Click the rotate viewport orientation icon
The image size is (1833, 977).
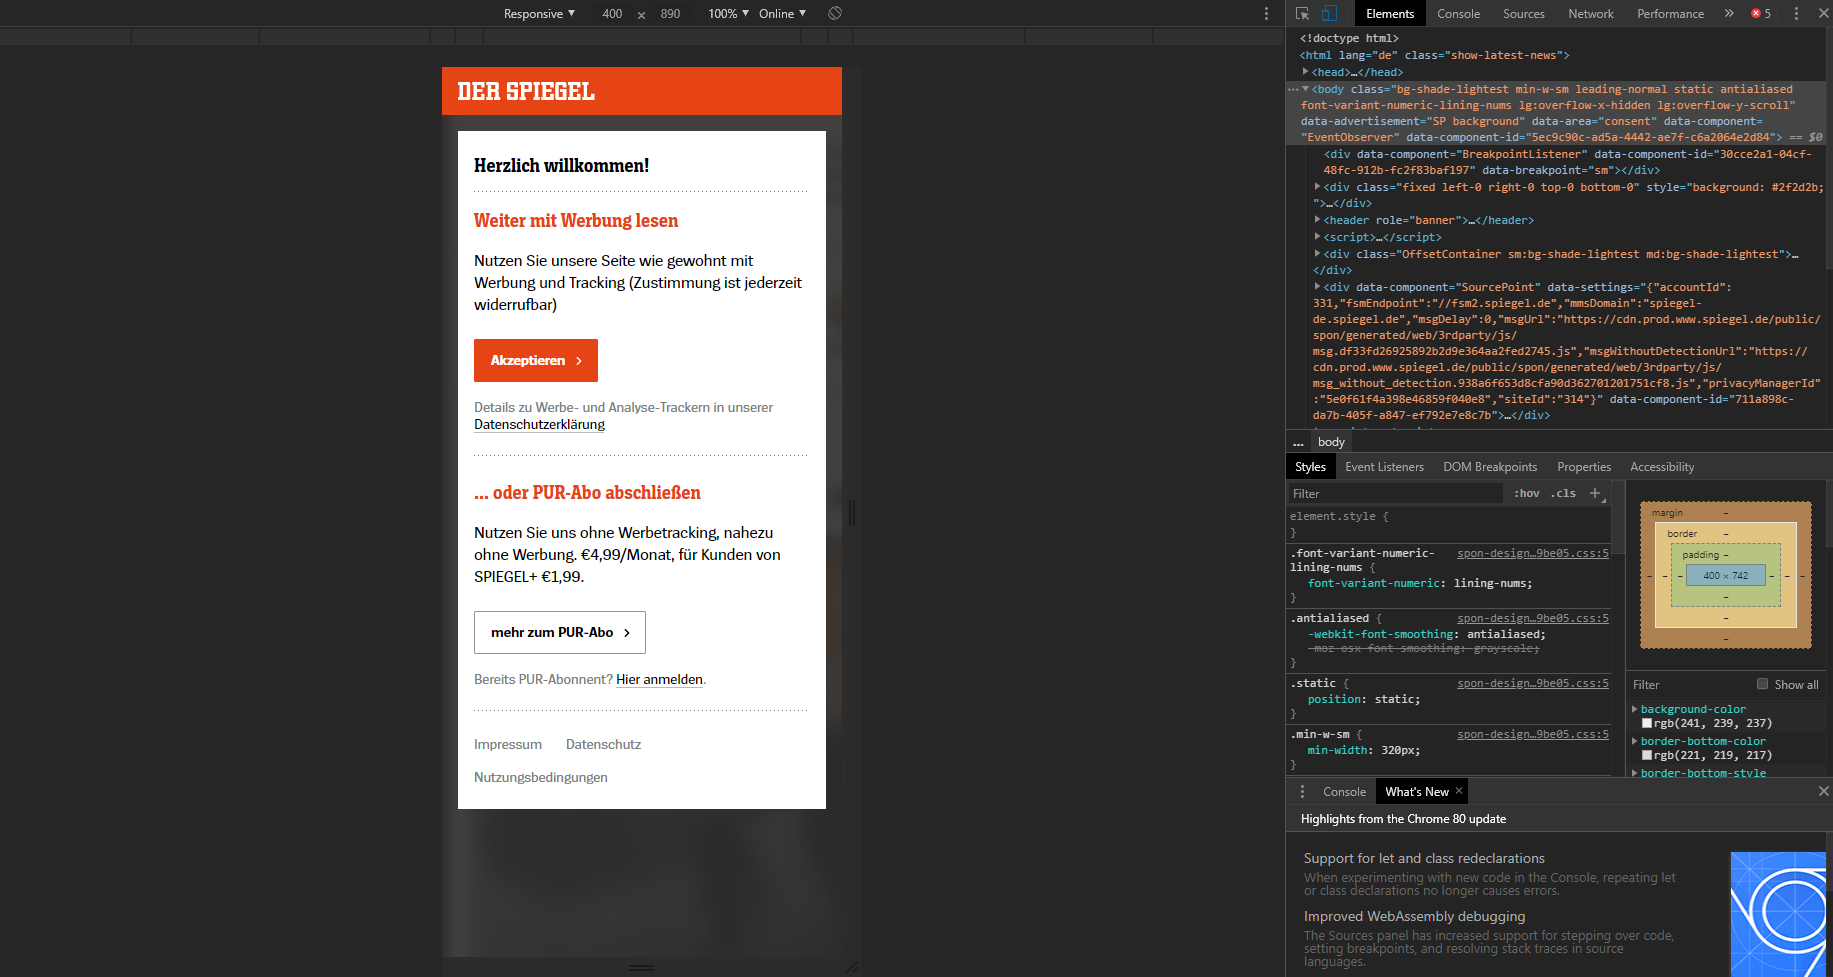(x=835, y=13)
